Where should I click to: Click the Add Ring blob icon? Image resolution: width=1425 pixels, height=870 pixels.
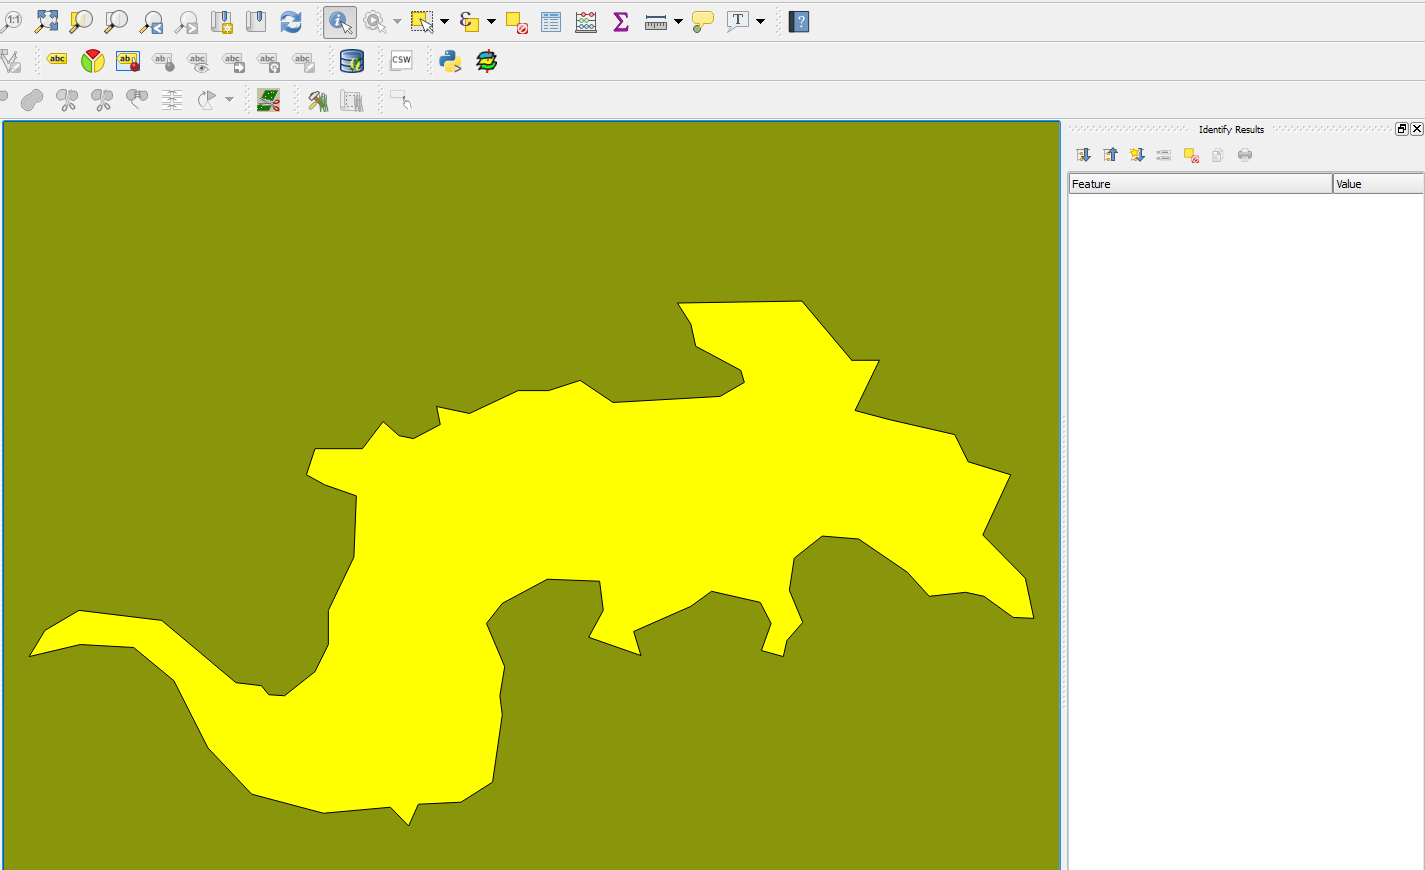pyautogui.click(x=32, y=100)
